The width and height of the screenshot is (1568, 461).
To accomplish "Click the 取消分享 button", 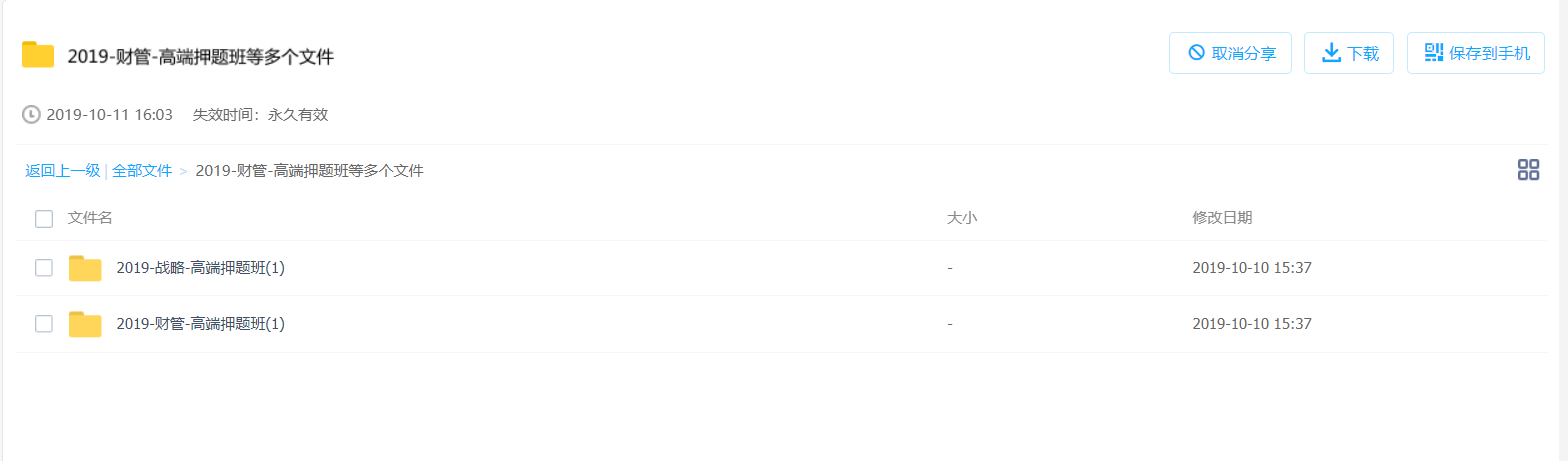I will pyautogui.click(x=1230, y=53).
